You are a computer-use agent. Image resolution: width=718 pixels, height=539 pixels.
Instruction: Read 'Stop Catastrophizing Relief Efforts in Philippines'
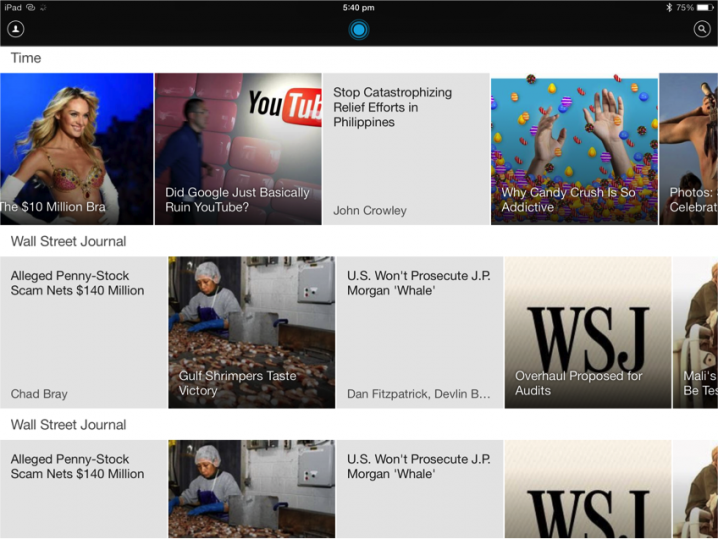tap(406, 149)
